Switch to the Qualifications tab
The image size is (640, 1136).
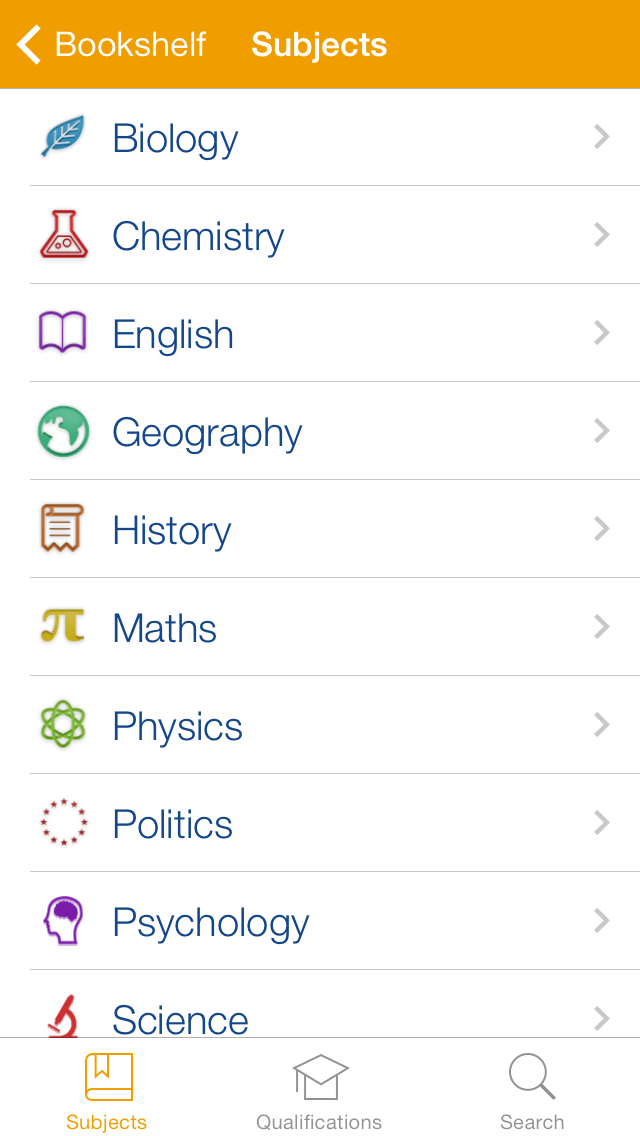click(319, 1092)
